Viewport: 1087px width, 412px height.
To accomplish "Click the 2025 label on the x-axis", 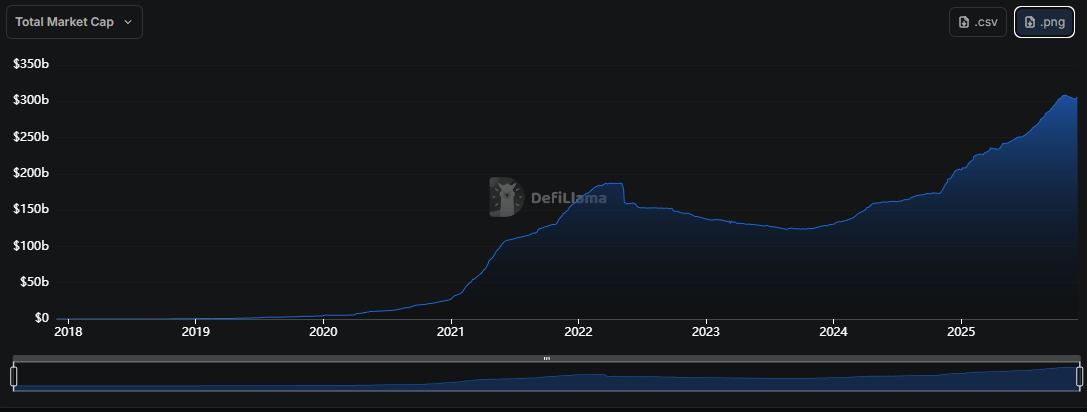I will pyautogui.click(x=961, y=331).
